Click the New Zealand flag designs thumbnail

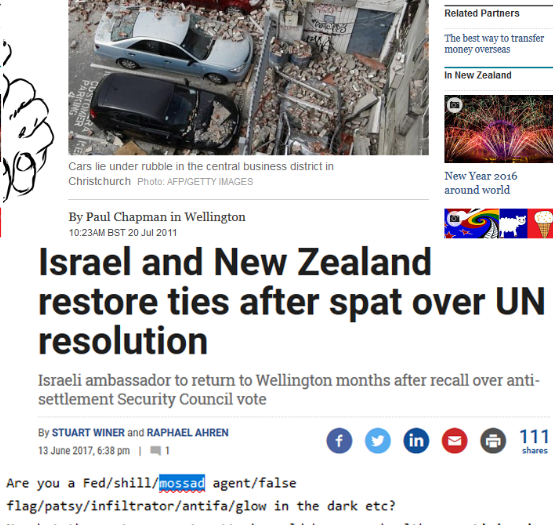coord(498,223)
